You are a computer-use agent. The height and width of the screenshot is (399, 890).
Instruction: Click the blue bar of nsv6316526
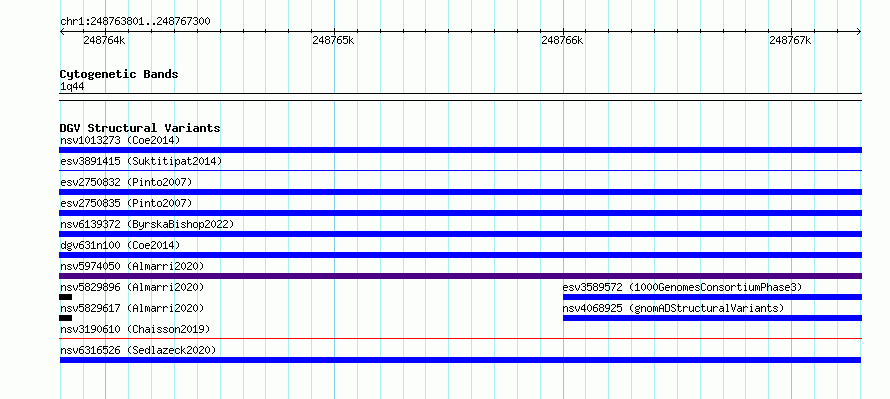click(460, 360)
